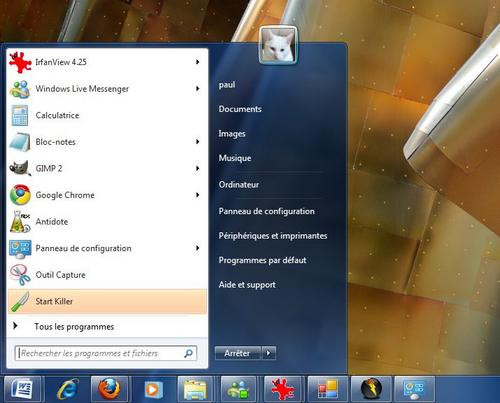This screenshot has height=403, width=500.
Task: Click the Arrêter shutdown button
Action: point(238,353)
